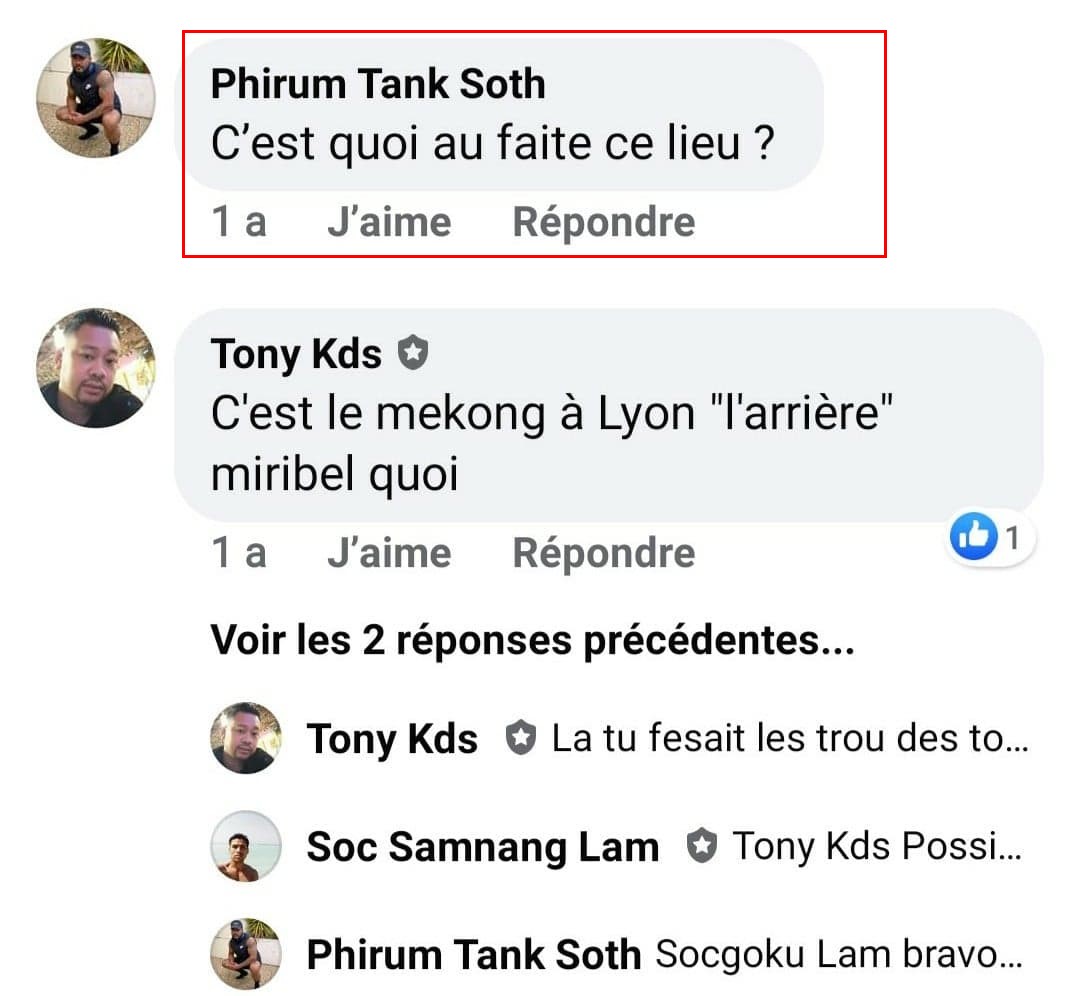Click the badge icon beside Soc Samnang Lam

[702, 846]
